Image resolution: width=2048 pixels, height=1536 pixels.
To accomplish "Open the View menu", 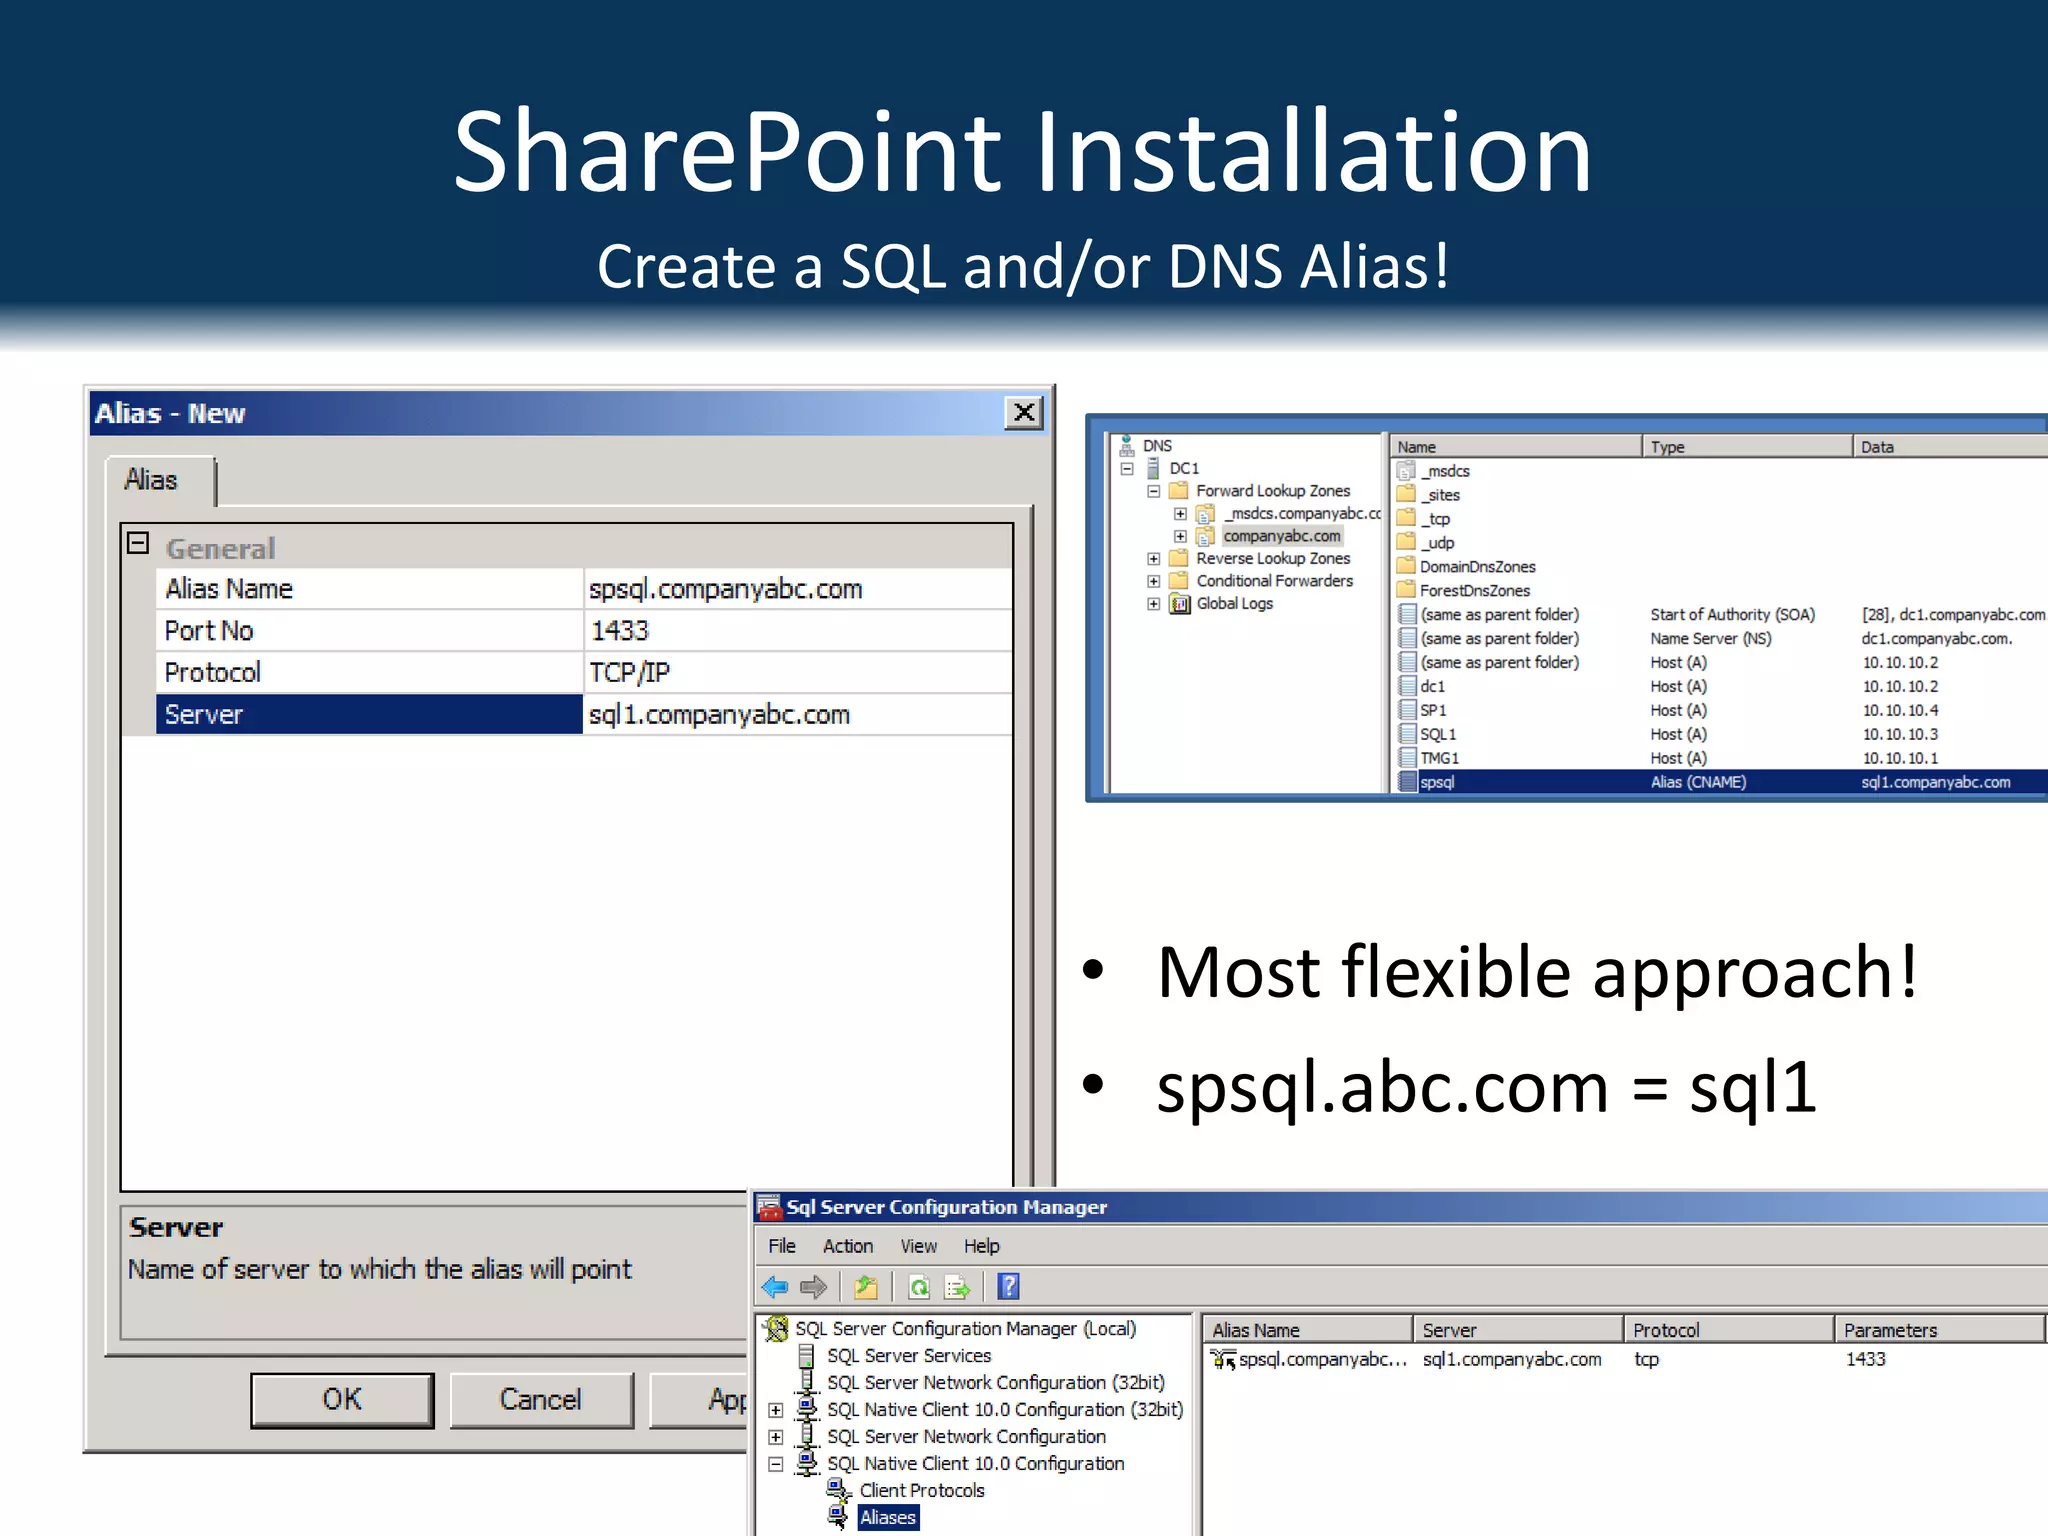I will pyautogui.click(x=918, y=1246).
